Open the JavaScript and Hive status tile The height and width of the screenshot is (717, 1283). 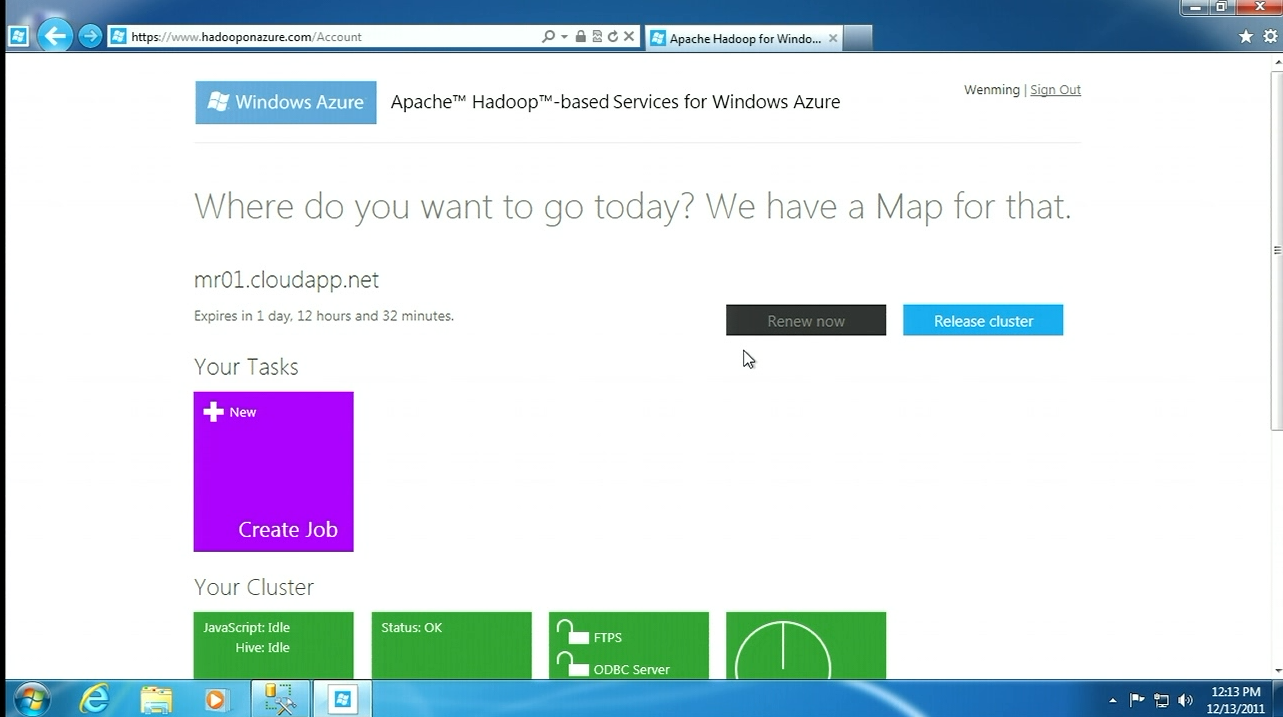pos(273,645)
